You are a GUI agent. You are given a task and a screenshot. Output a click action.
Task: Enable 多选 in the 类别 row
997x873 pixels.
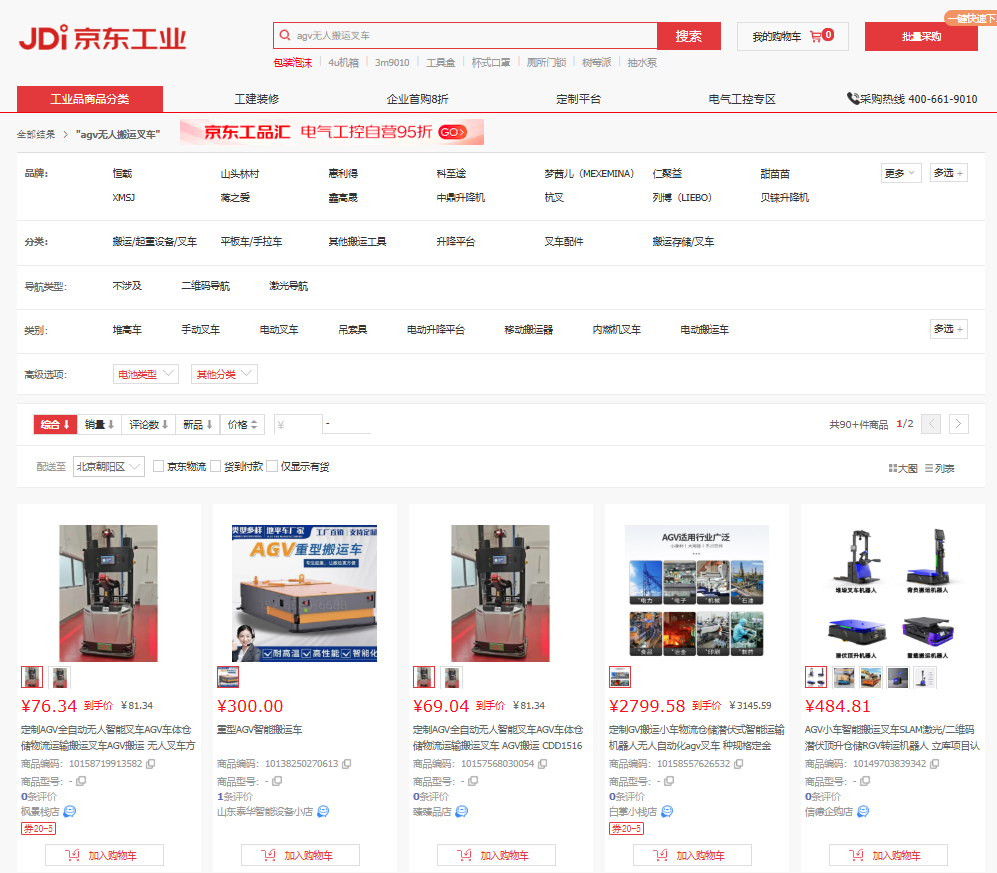pos(948,329)
